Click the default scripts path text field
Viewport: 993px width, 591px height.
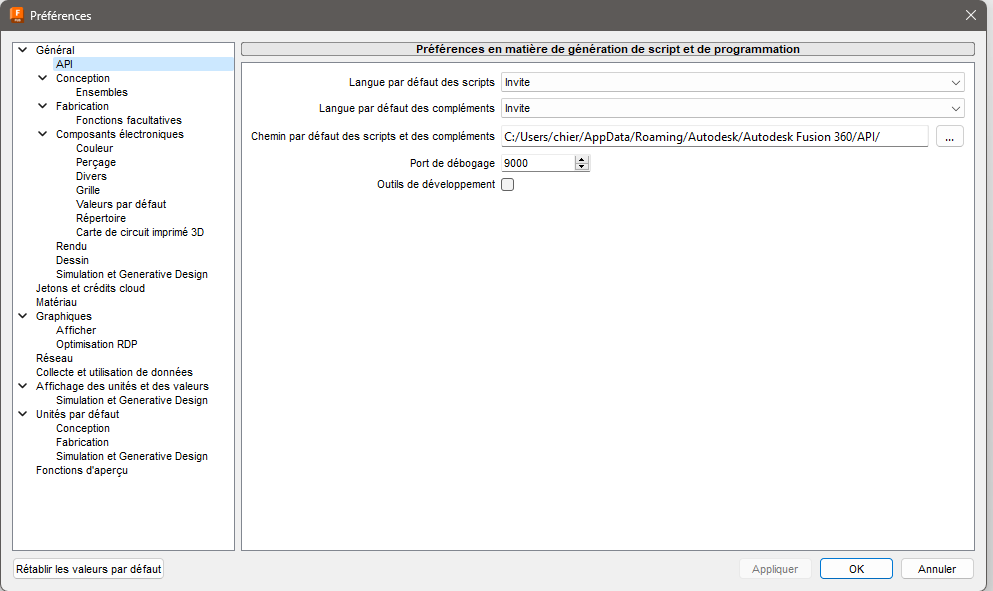pos(714,136)
